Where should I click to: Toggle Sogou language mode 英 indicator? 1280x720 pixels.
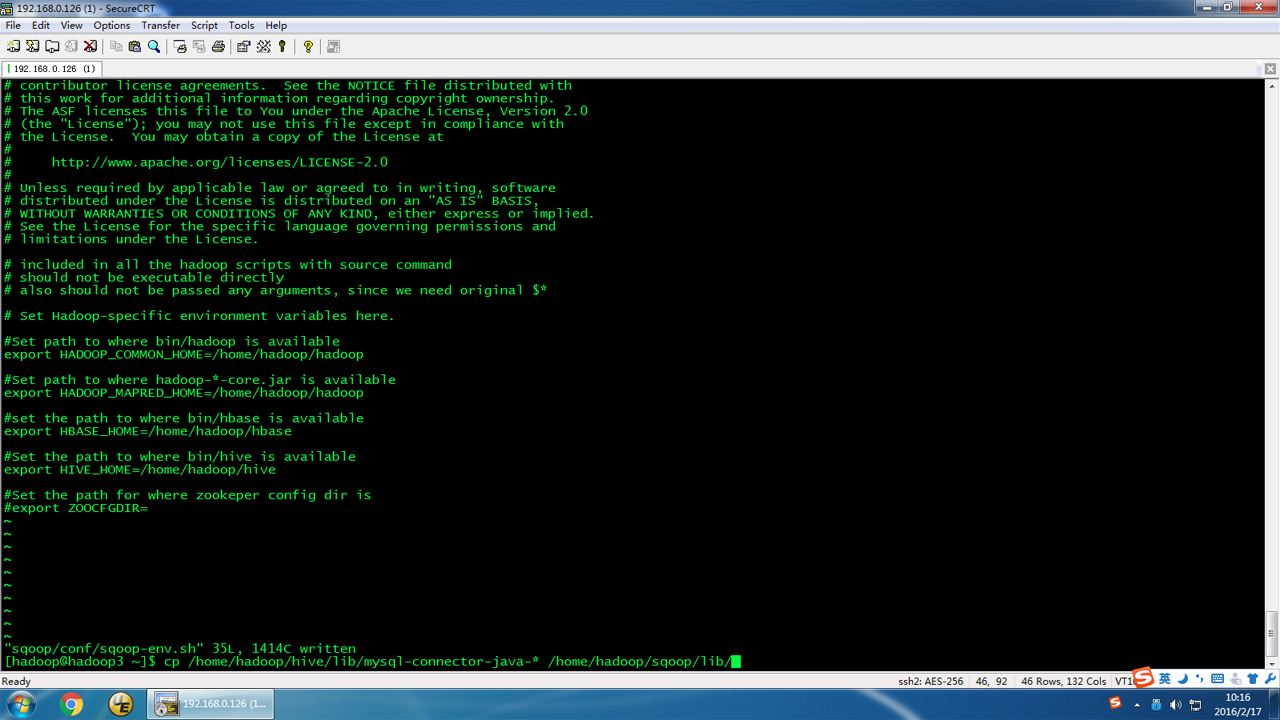pos(1165,678)
